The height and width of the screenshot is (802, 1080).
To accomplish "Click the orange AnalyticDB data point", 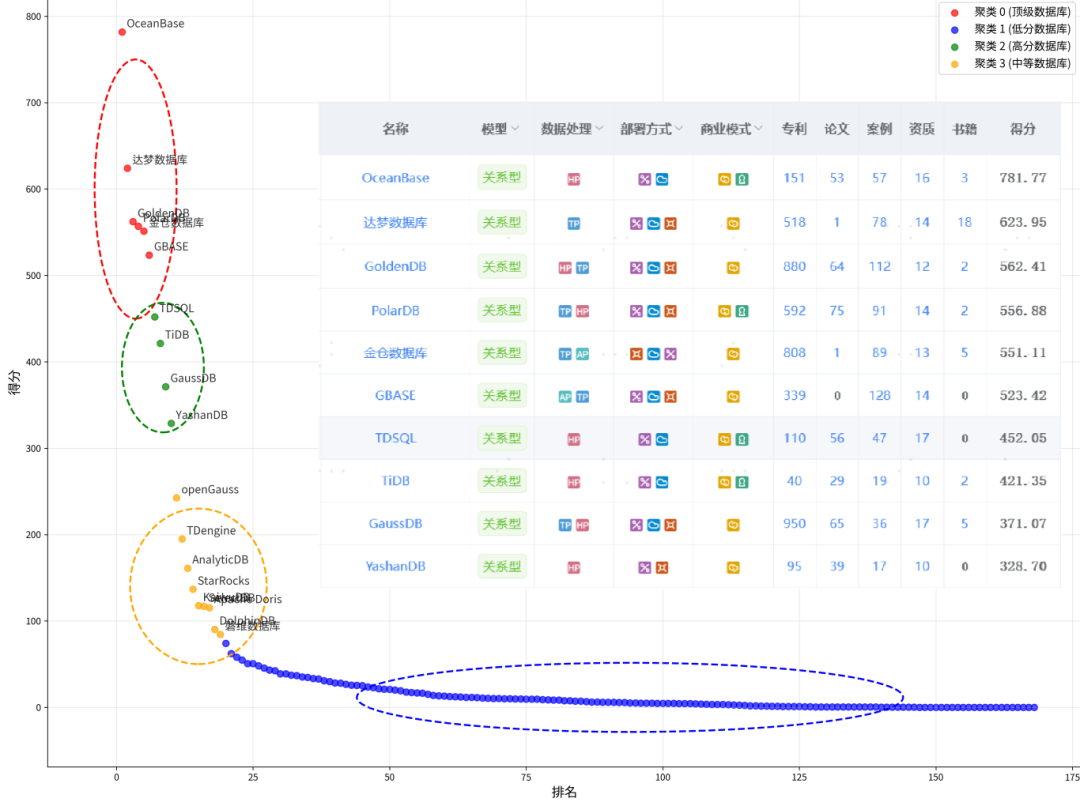I will [187, 568].
